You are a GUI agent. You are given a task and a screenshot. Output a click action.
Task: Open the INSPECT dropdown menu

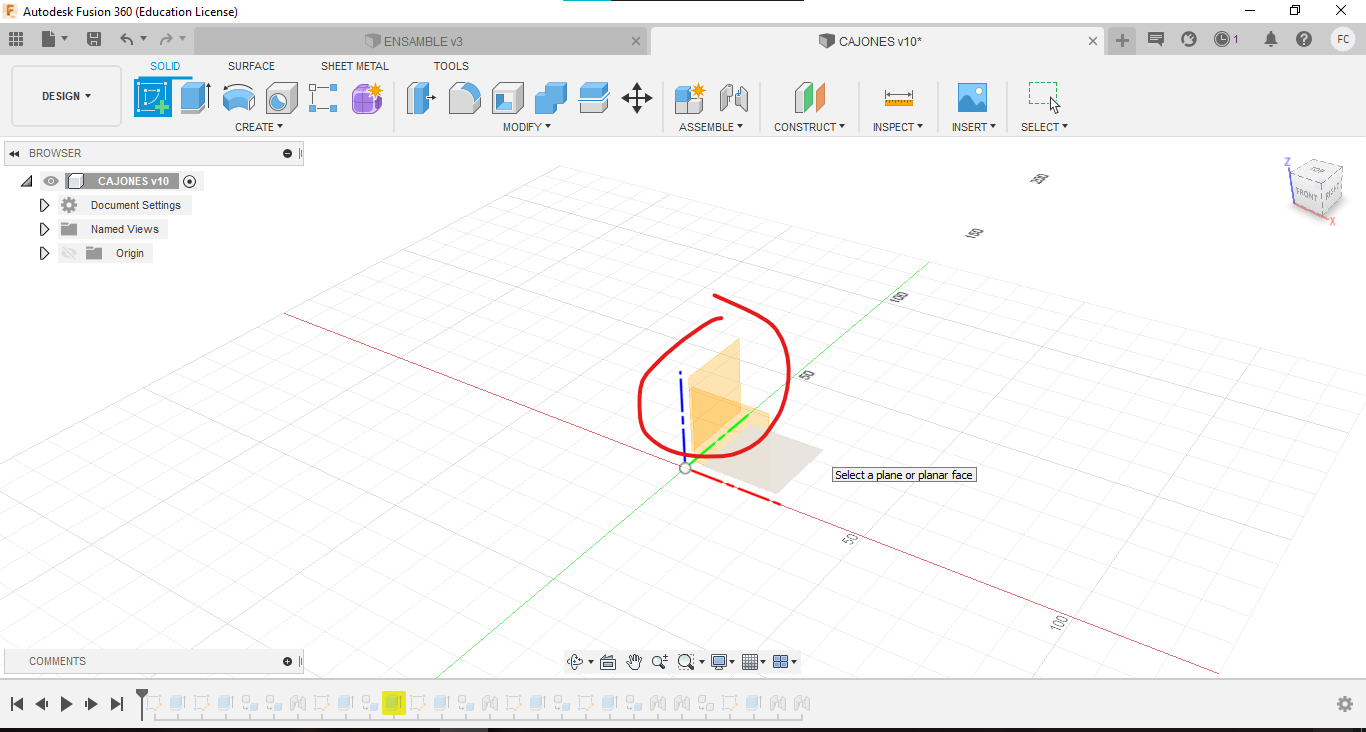point(898,127)
